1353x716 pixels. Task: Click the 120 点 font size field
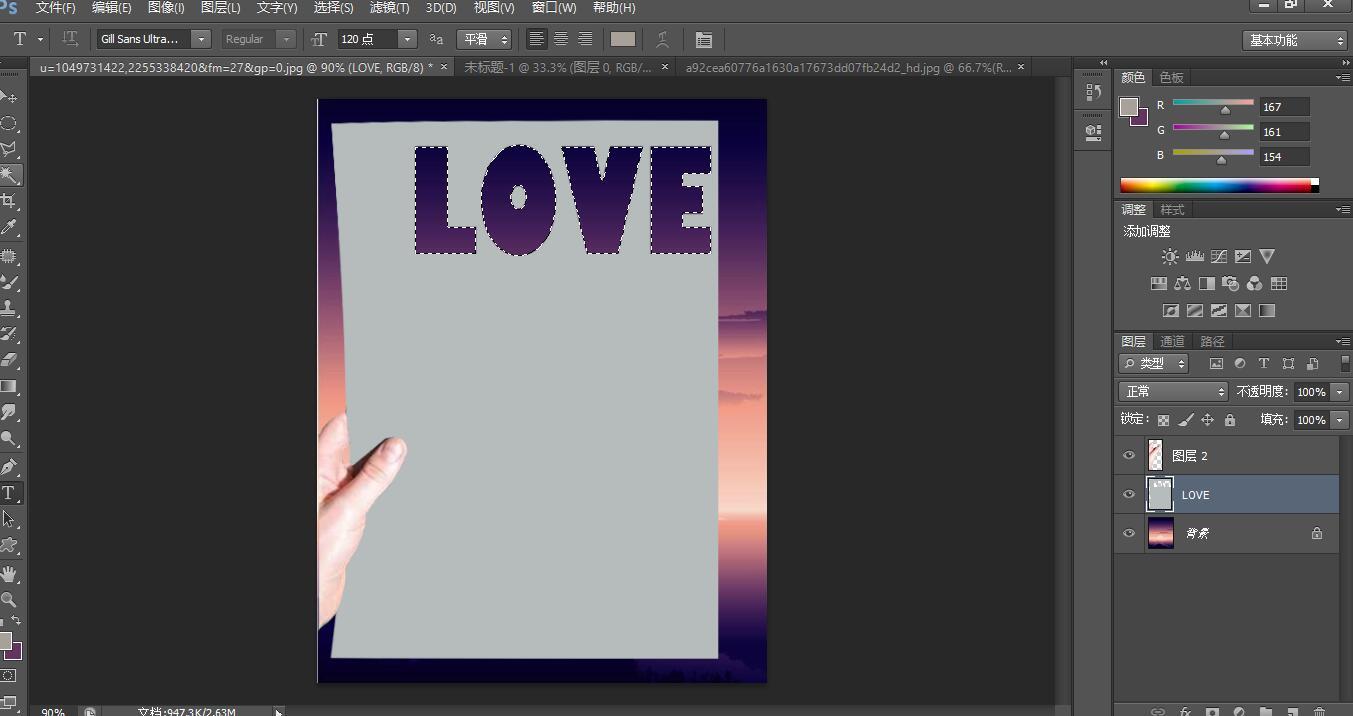click(x=366, y=39)
